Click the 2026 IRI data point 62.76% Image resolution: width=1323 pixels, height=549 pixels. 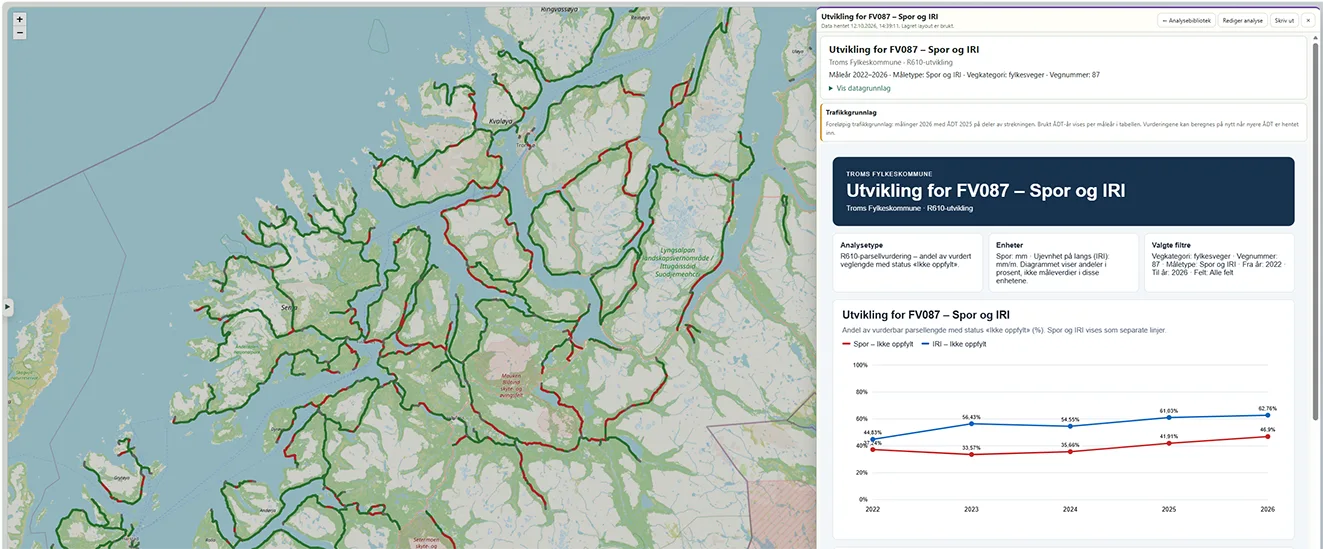1268,415
